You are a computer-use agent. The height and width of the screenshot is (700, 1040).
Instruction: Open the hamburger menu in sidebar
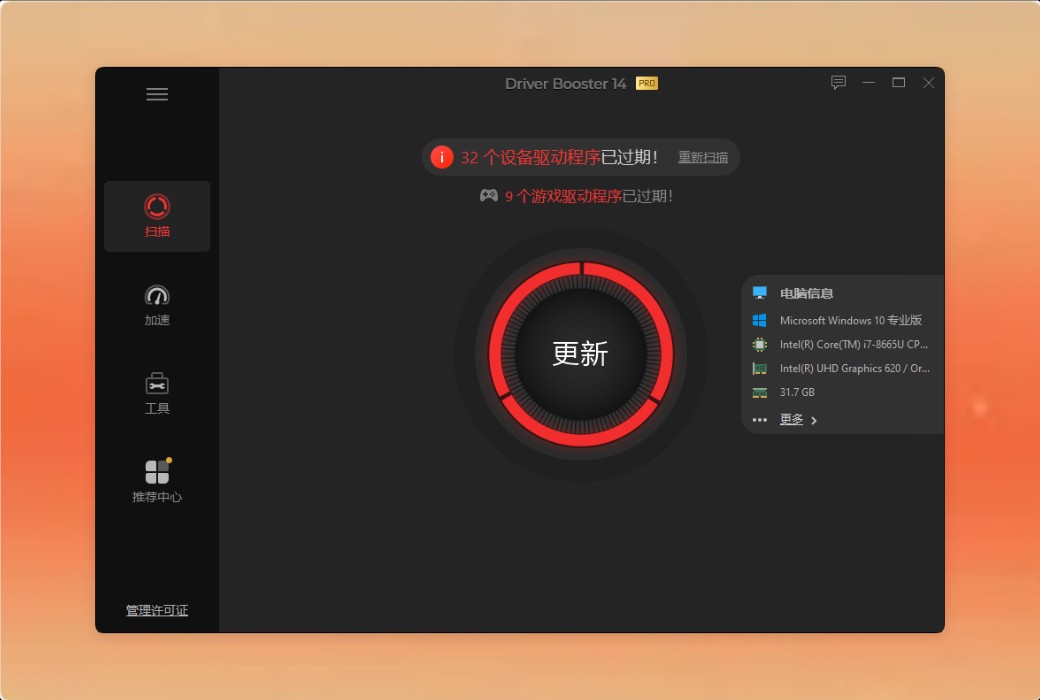(x=157, y=94)
